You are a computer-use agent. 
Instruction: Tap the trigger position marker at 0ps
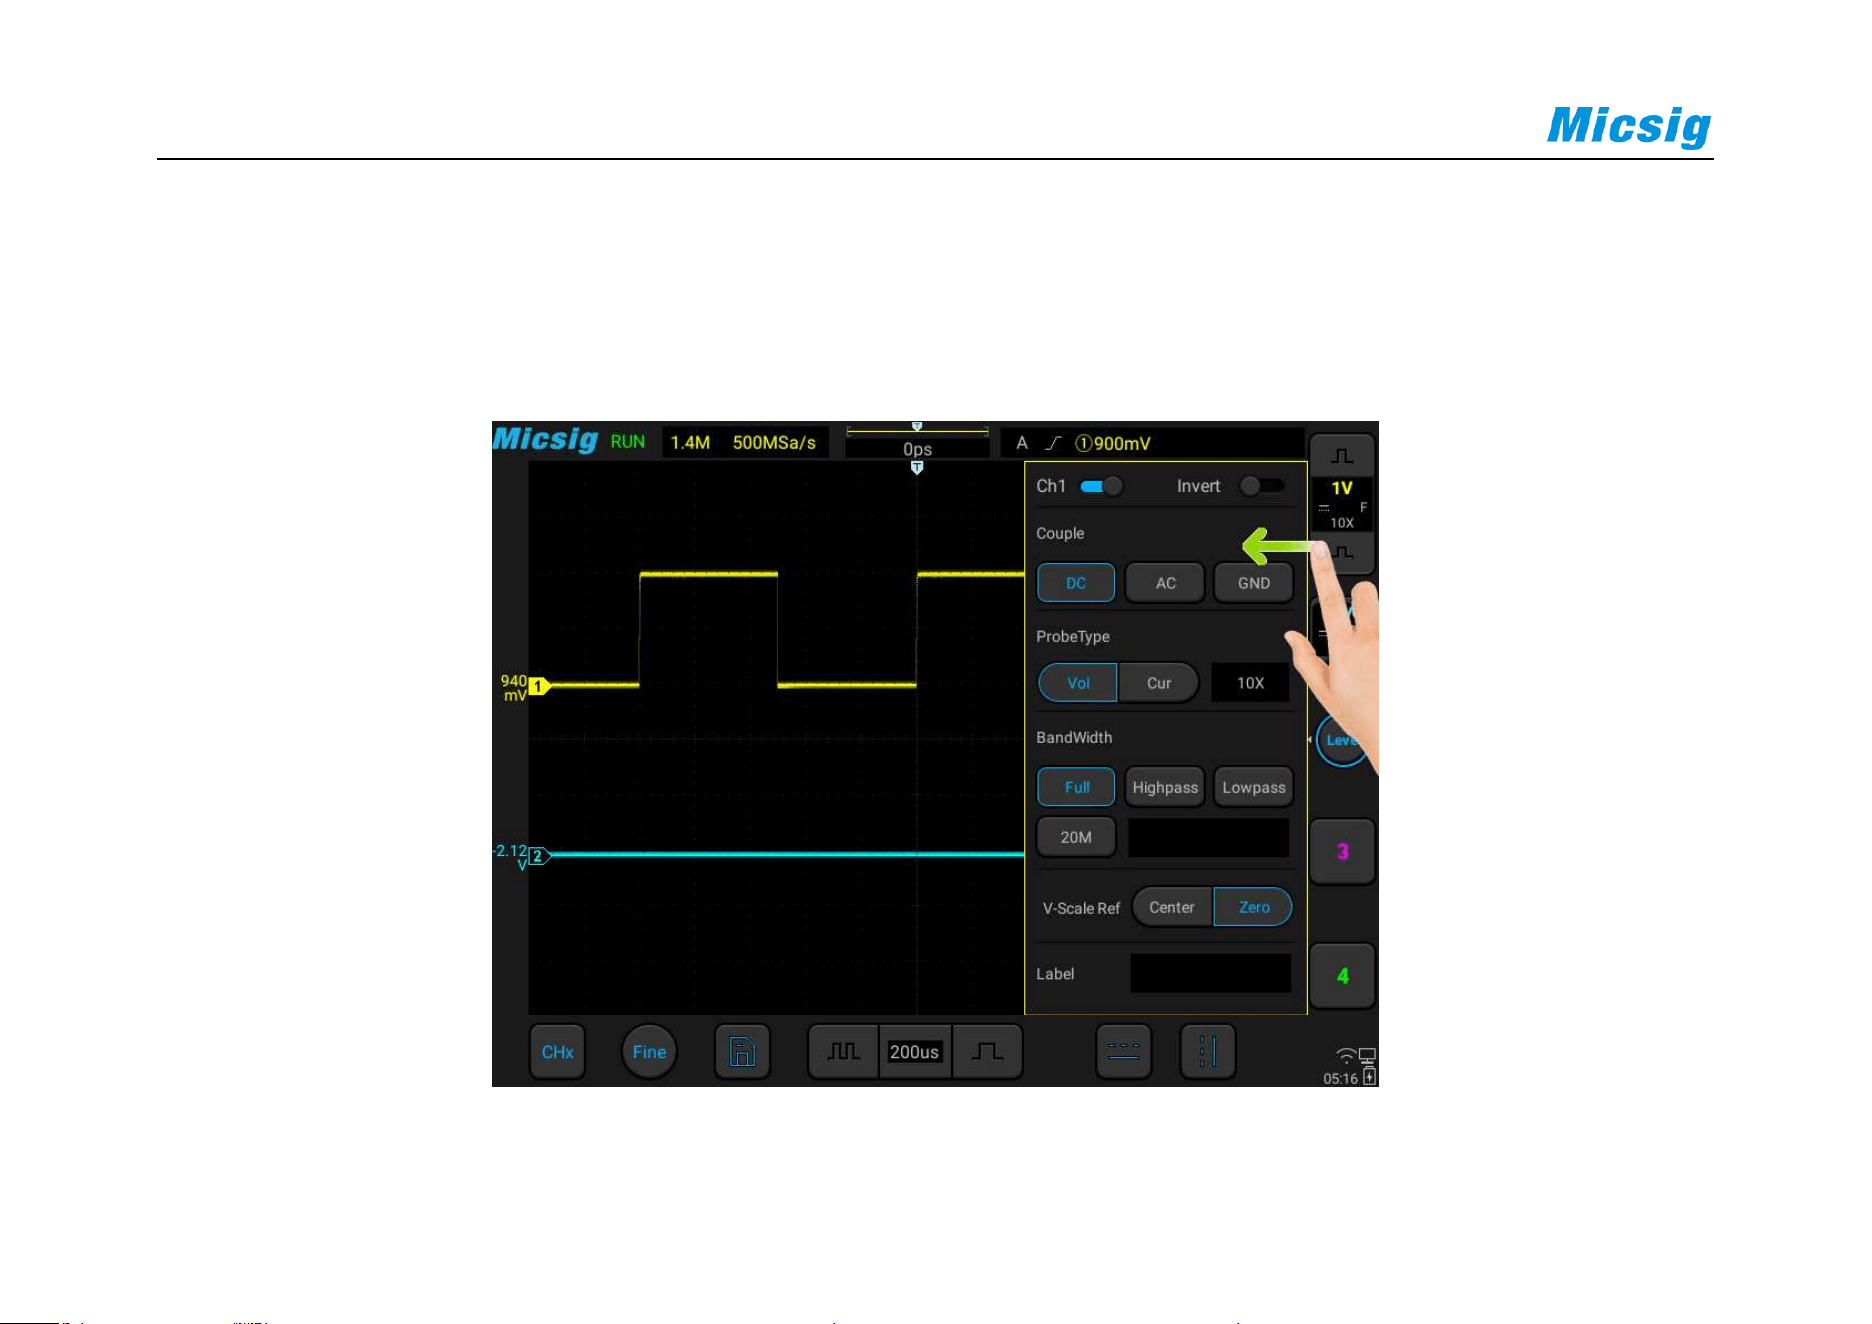click(x=917, y=467)
